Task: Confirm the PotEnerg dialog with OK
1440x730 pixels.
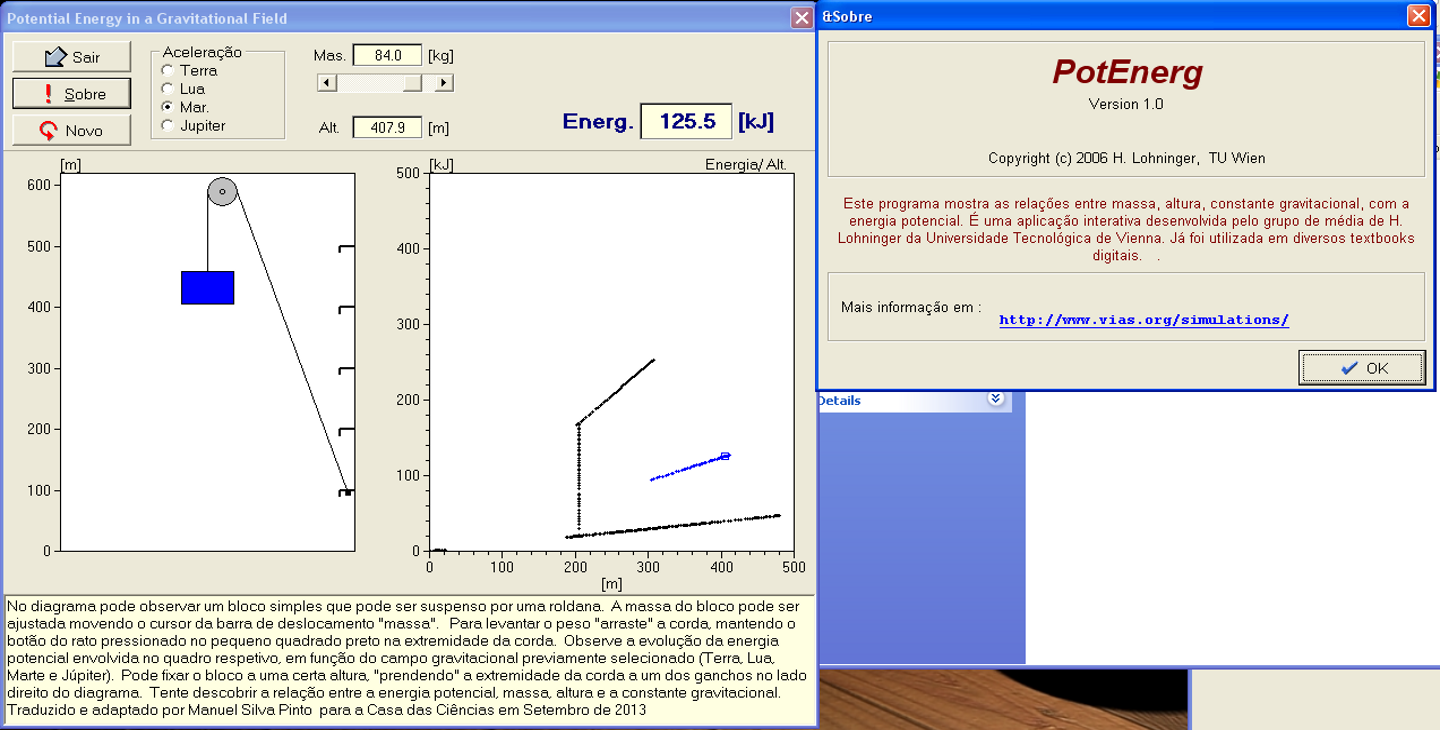Action: click(x=1362, y=368)
